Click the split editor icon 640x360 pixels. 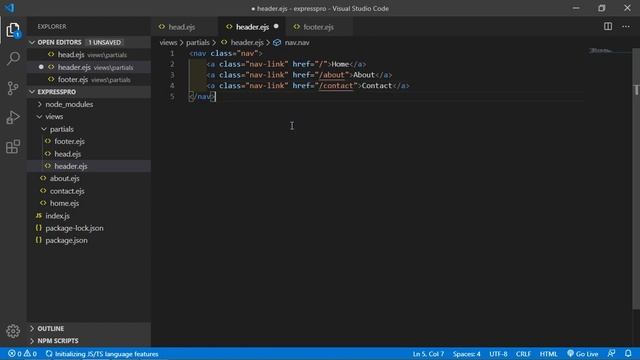[608, 27]
